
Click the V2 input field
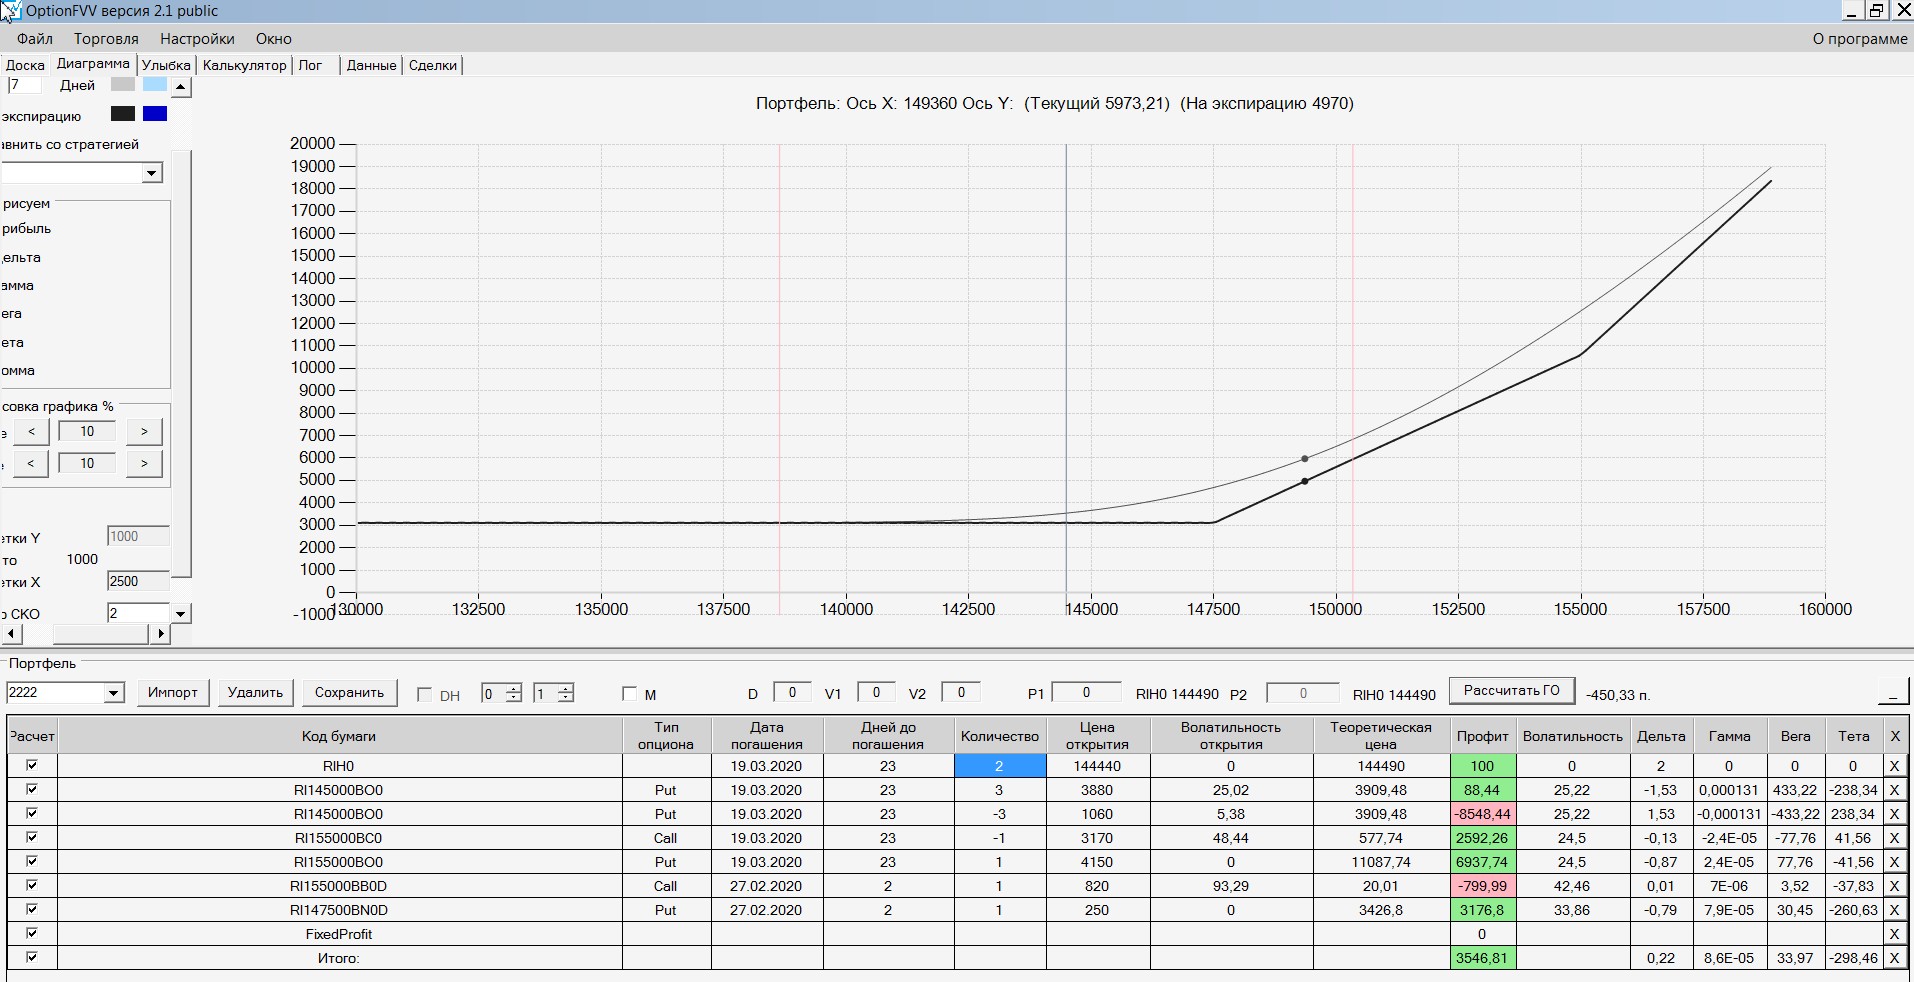click(x=961, y=692)
